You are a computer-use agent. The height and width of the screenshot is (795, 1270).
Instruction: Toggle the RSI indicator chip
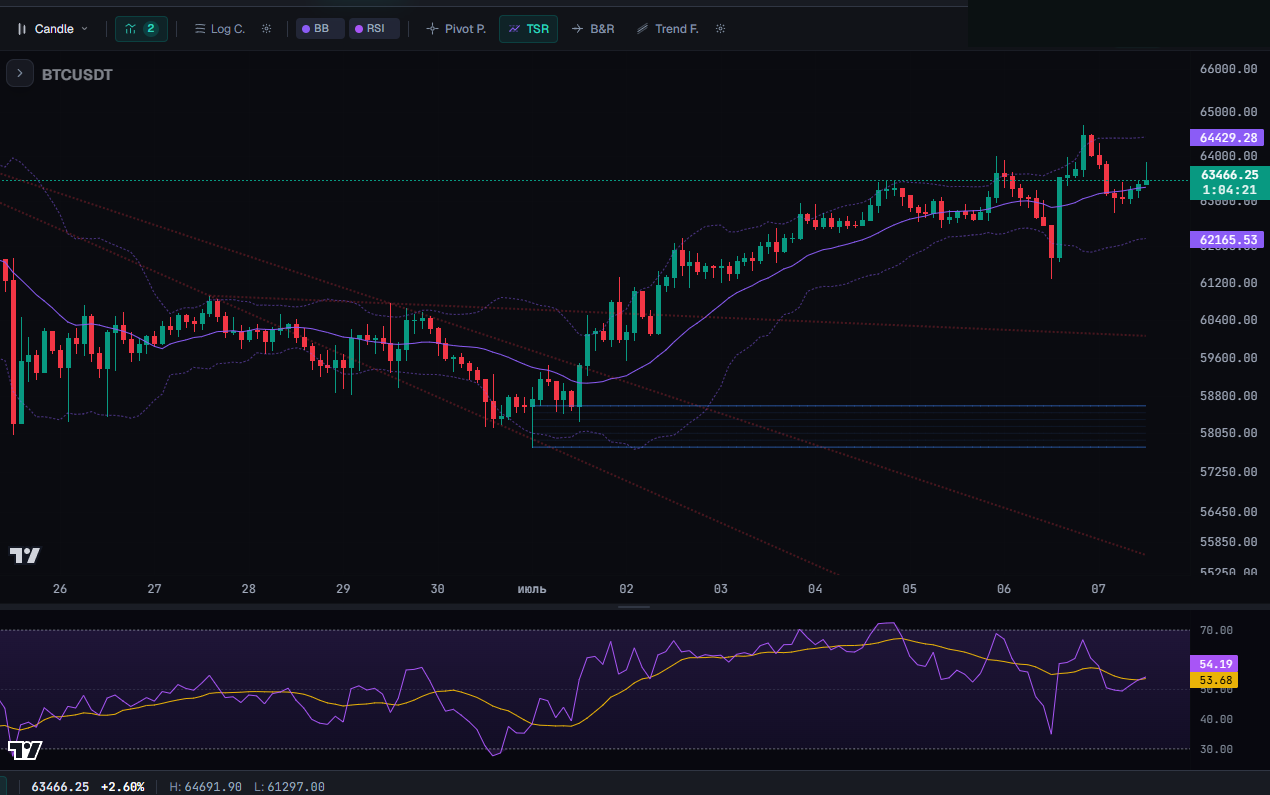tap(374, 29)
